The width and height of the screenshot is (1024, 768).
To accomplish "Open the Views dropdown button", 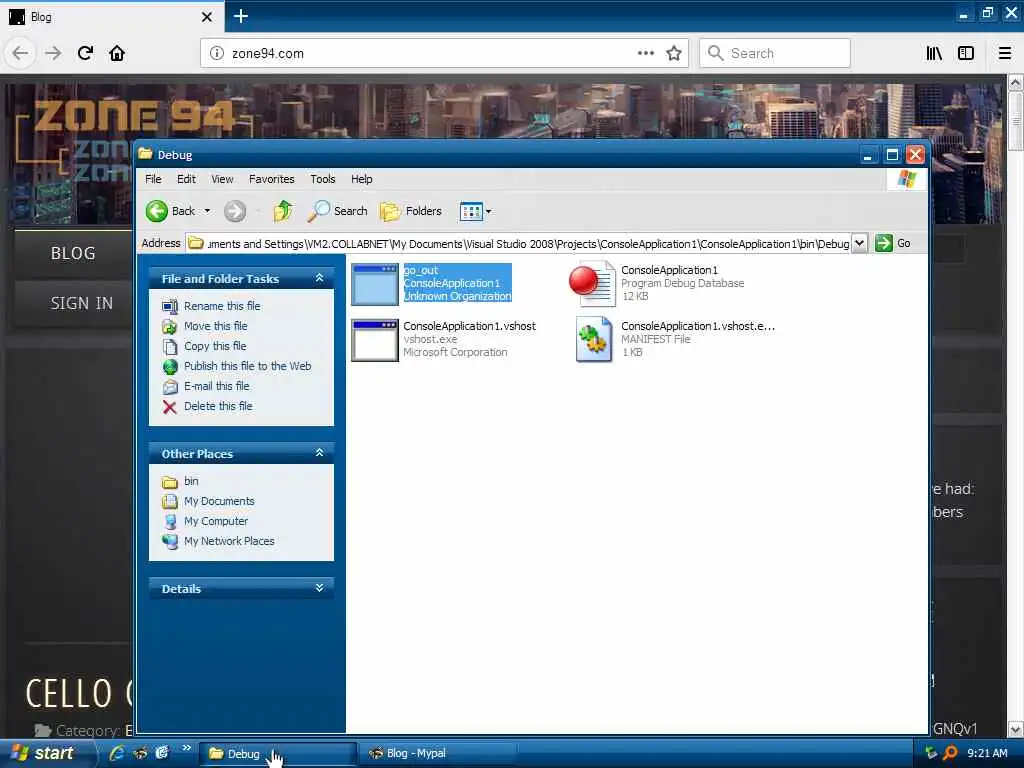I will click(x=475, y=211).
